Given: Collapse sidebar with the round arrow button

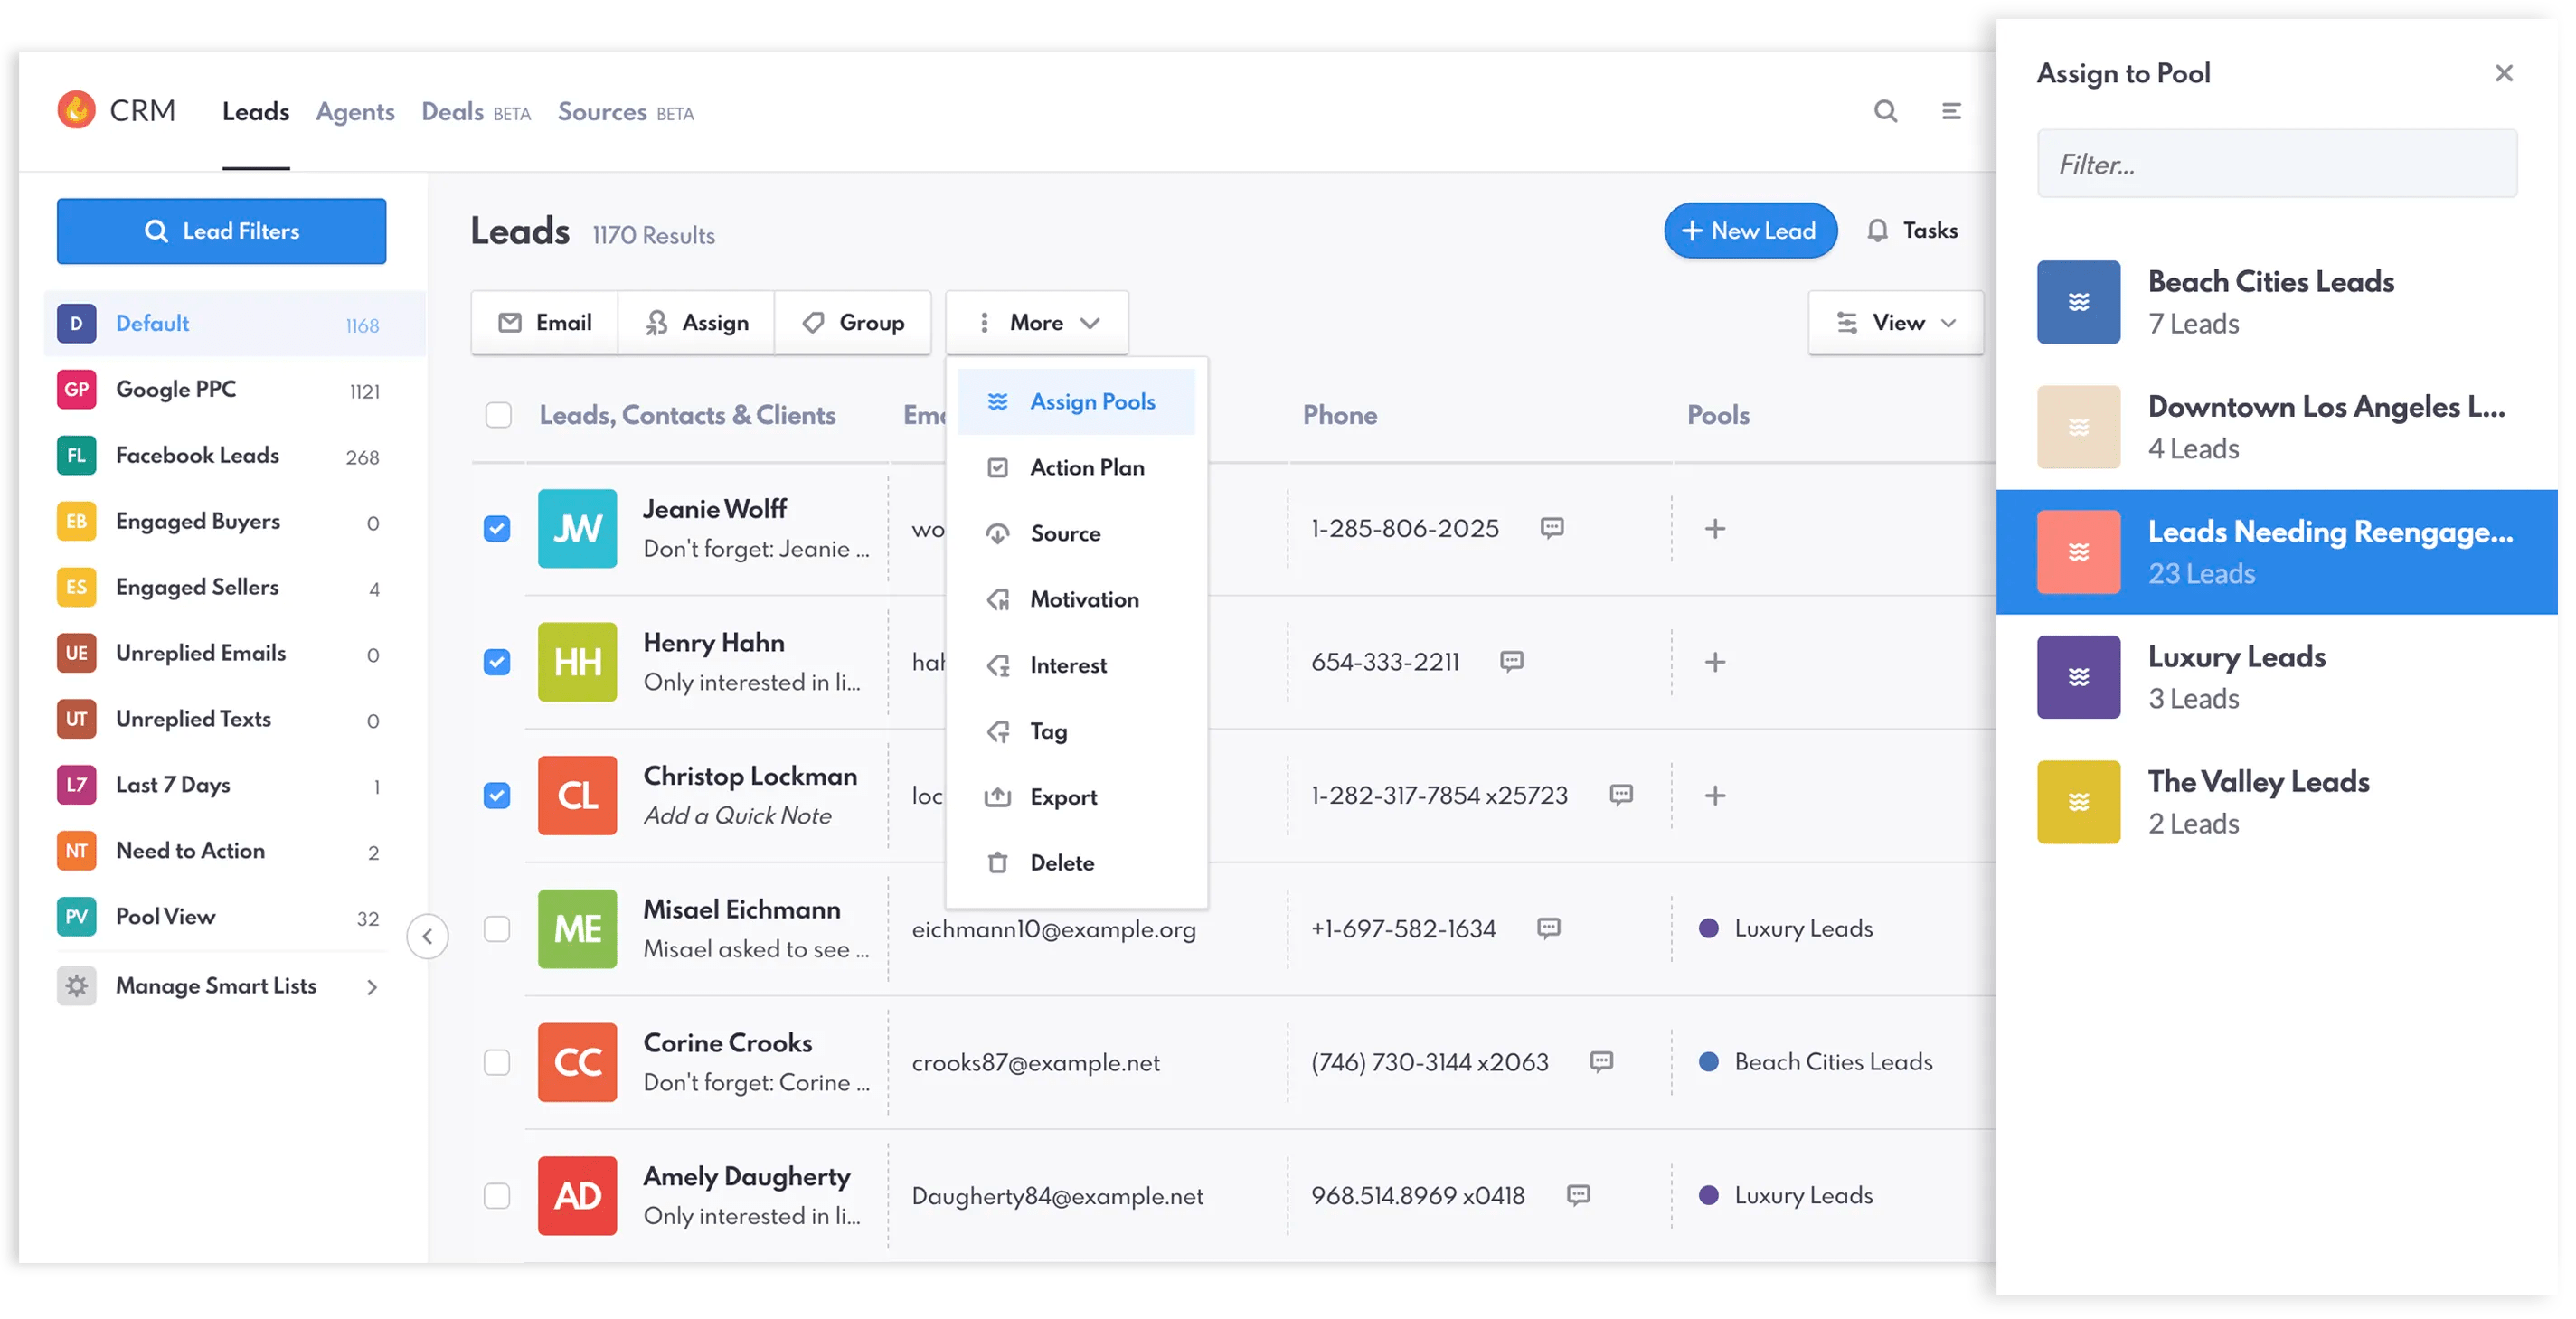Looking at the screenshot, I should click(428, 937).
